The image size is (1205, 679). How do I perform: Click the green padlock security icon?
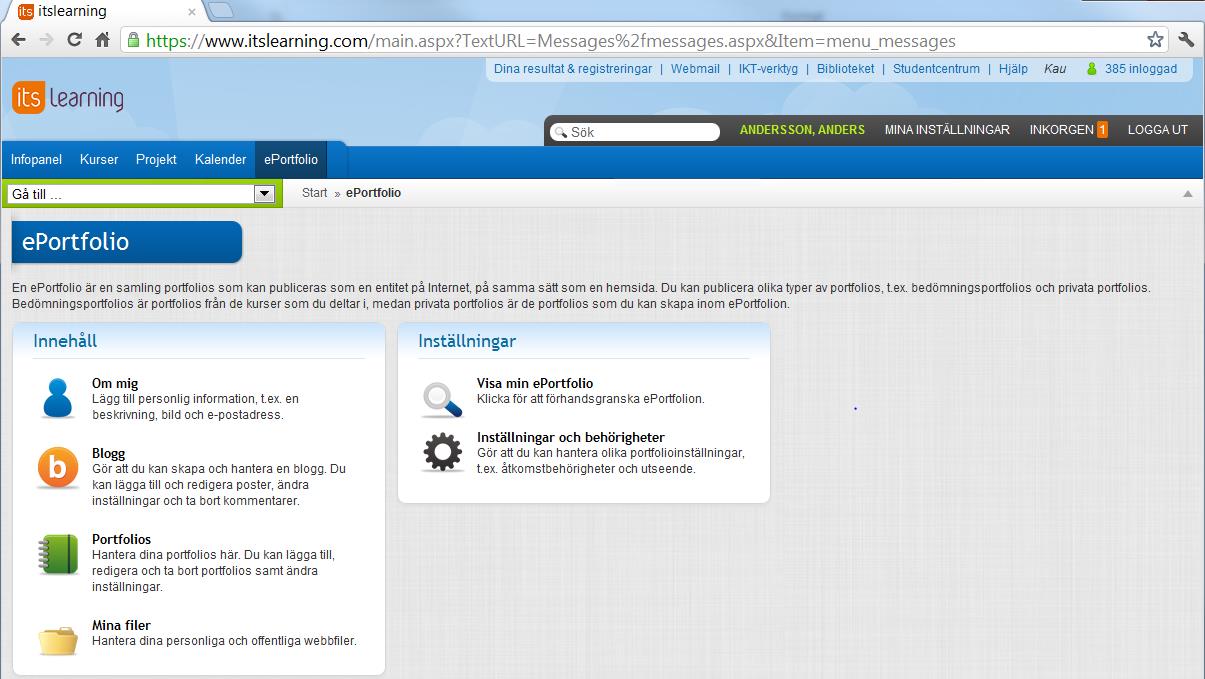click(x=132, y=40)
